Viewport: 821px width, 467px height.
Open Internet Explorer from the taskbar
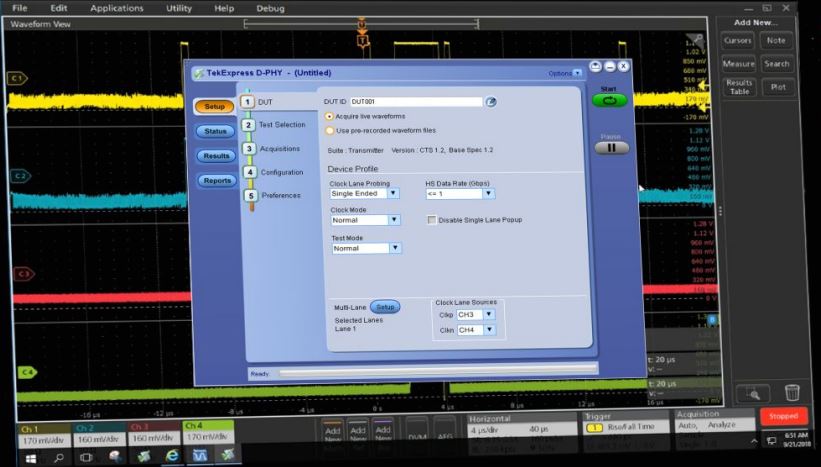tap(172, 456)
